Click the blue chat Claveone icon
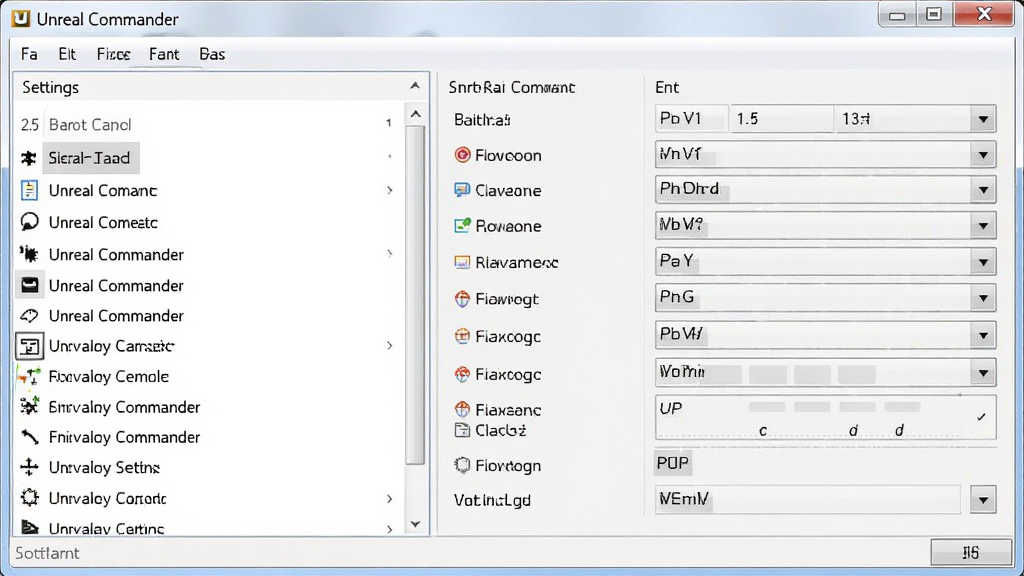Screen dimensions: 1024x576 [x=462, y=190]
